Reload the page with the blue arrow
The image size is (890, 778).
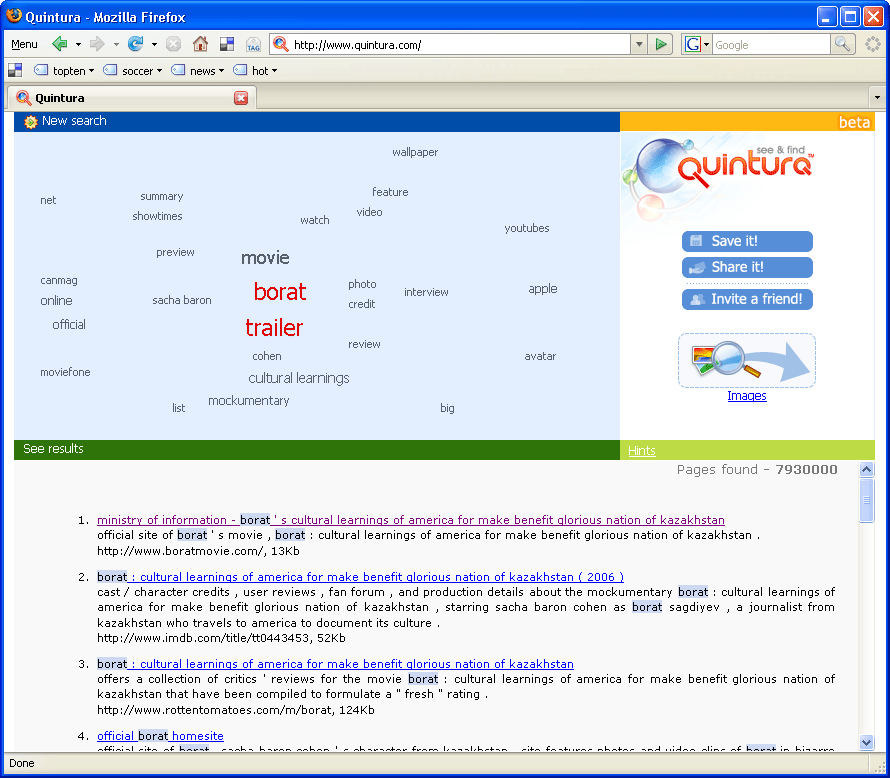tap(135, 44)
